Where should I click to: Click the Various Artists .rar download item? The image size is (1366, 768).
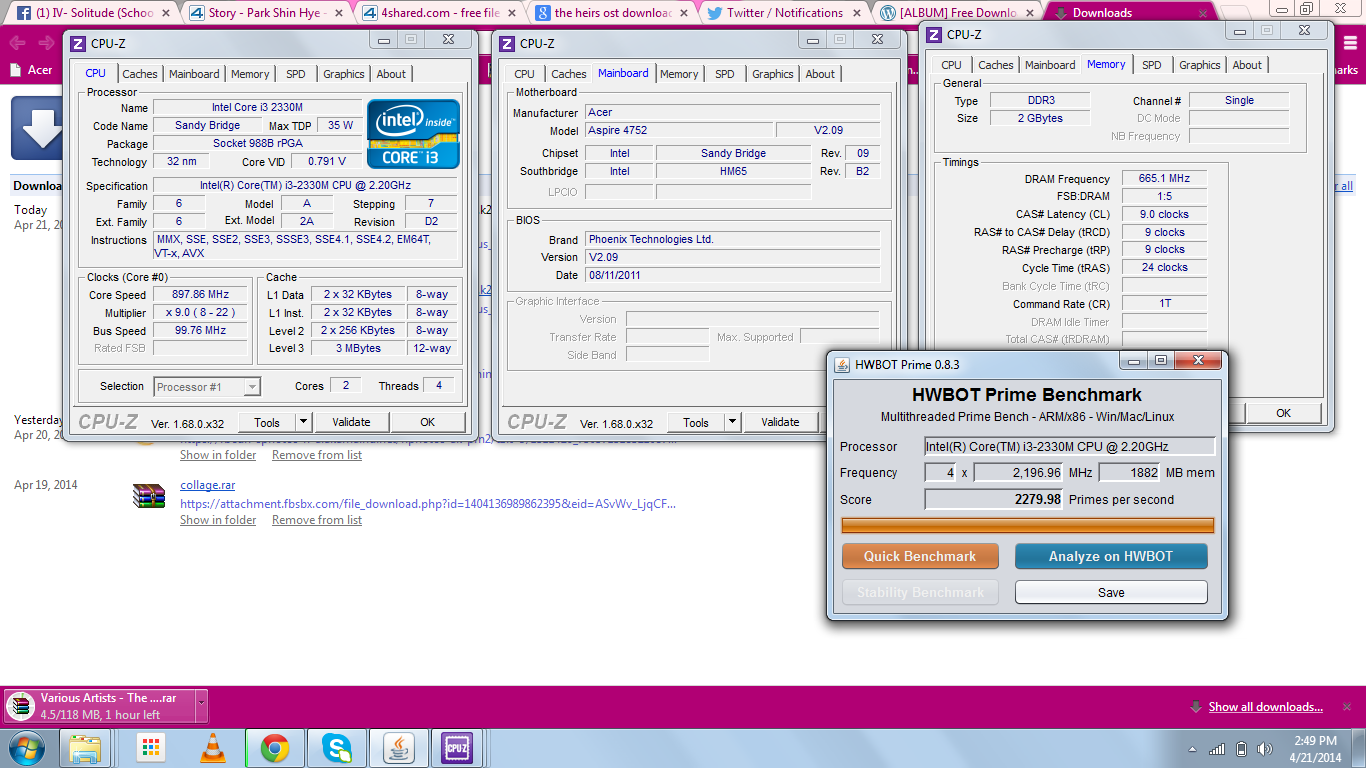(x=100, y=706)
